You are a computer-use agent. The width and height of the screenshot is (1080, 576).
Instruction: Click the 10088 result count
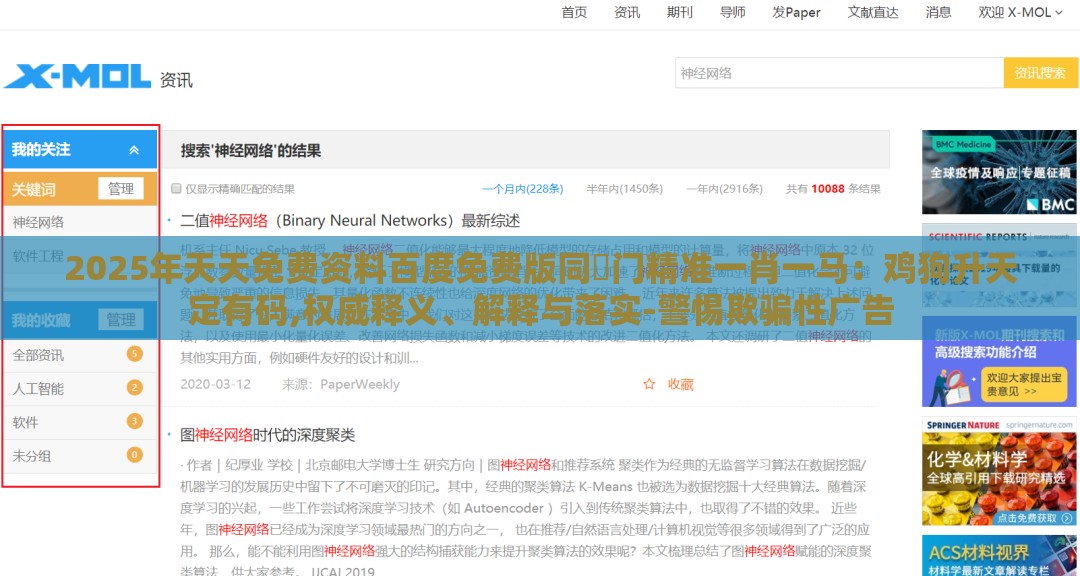(827, 189)
